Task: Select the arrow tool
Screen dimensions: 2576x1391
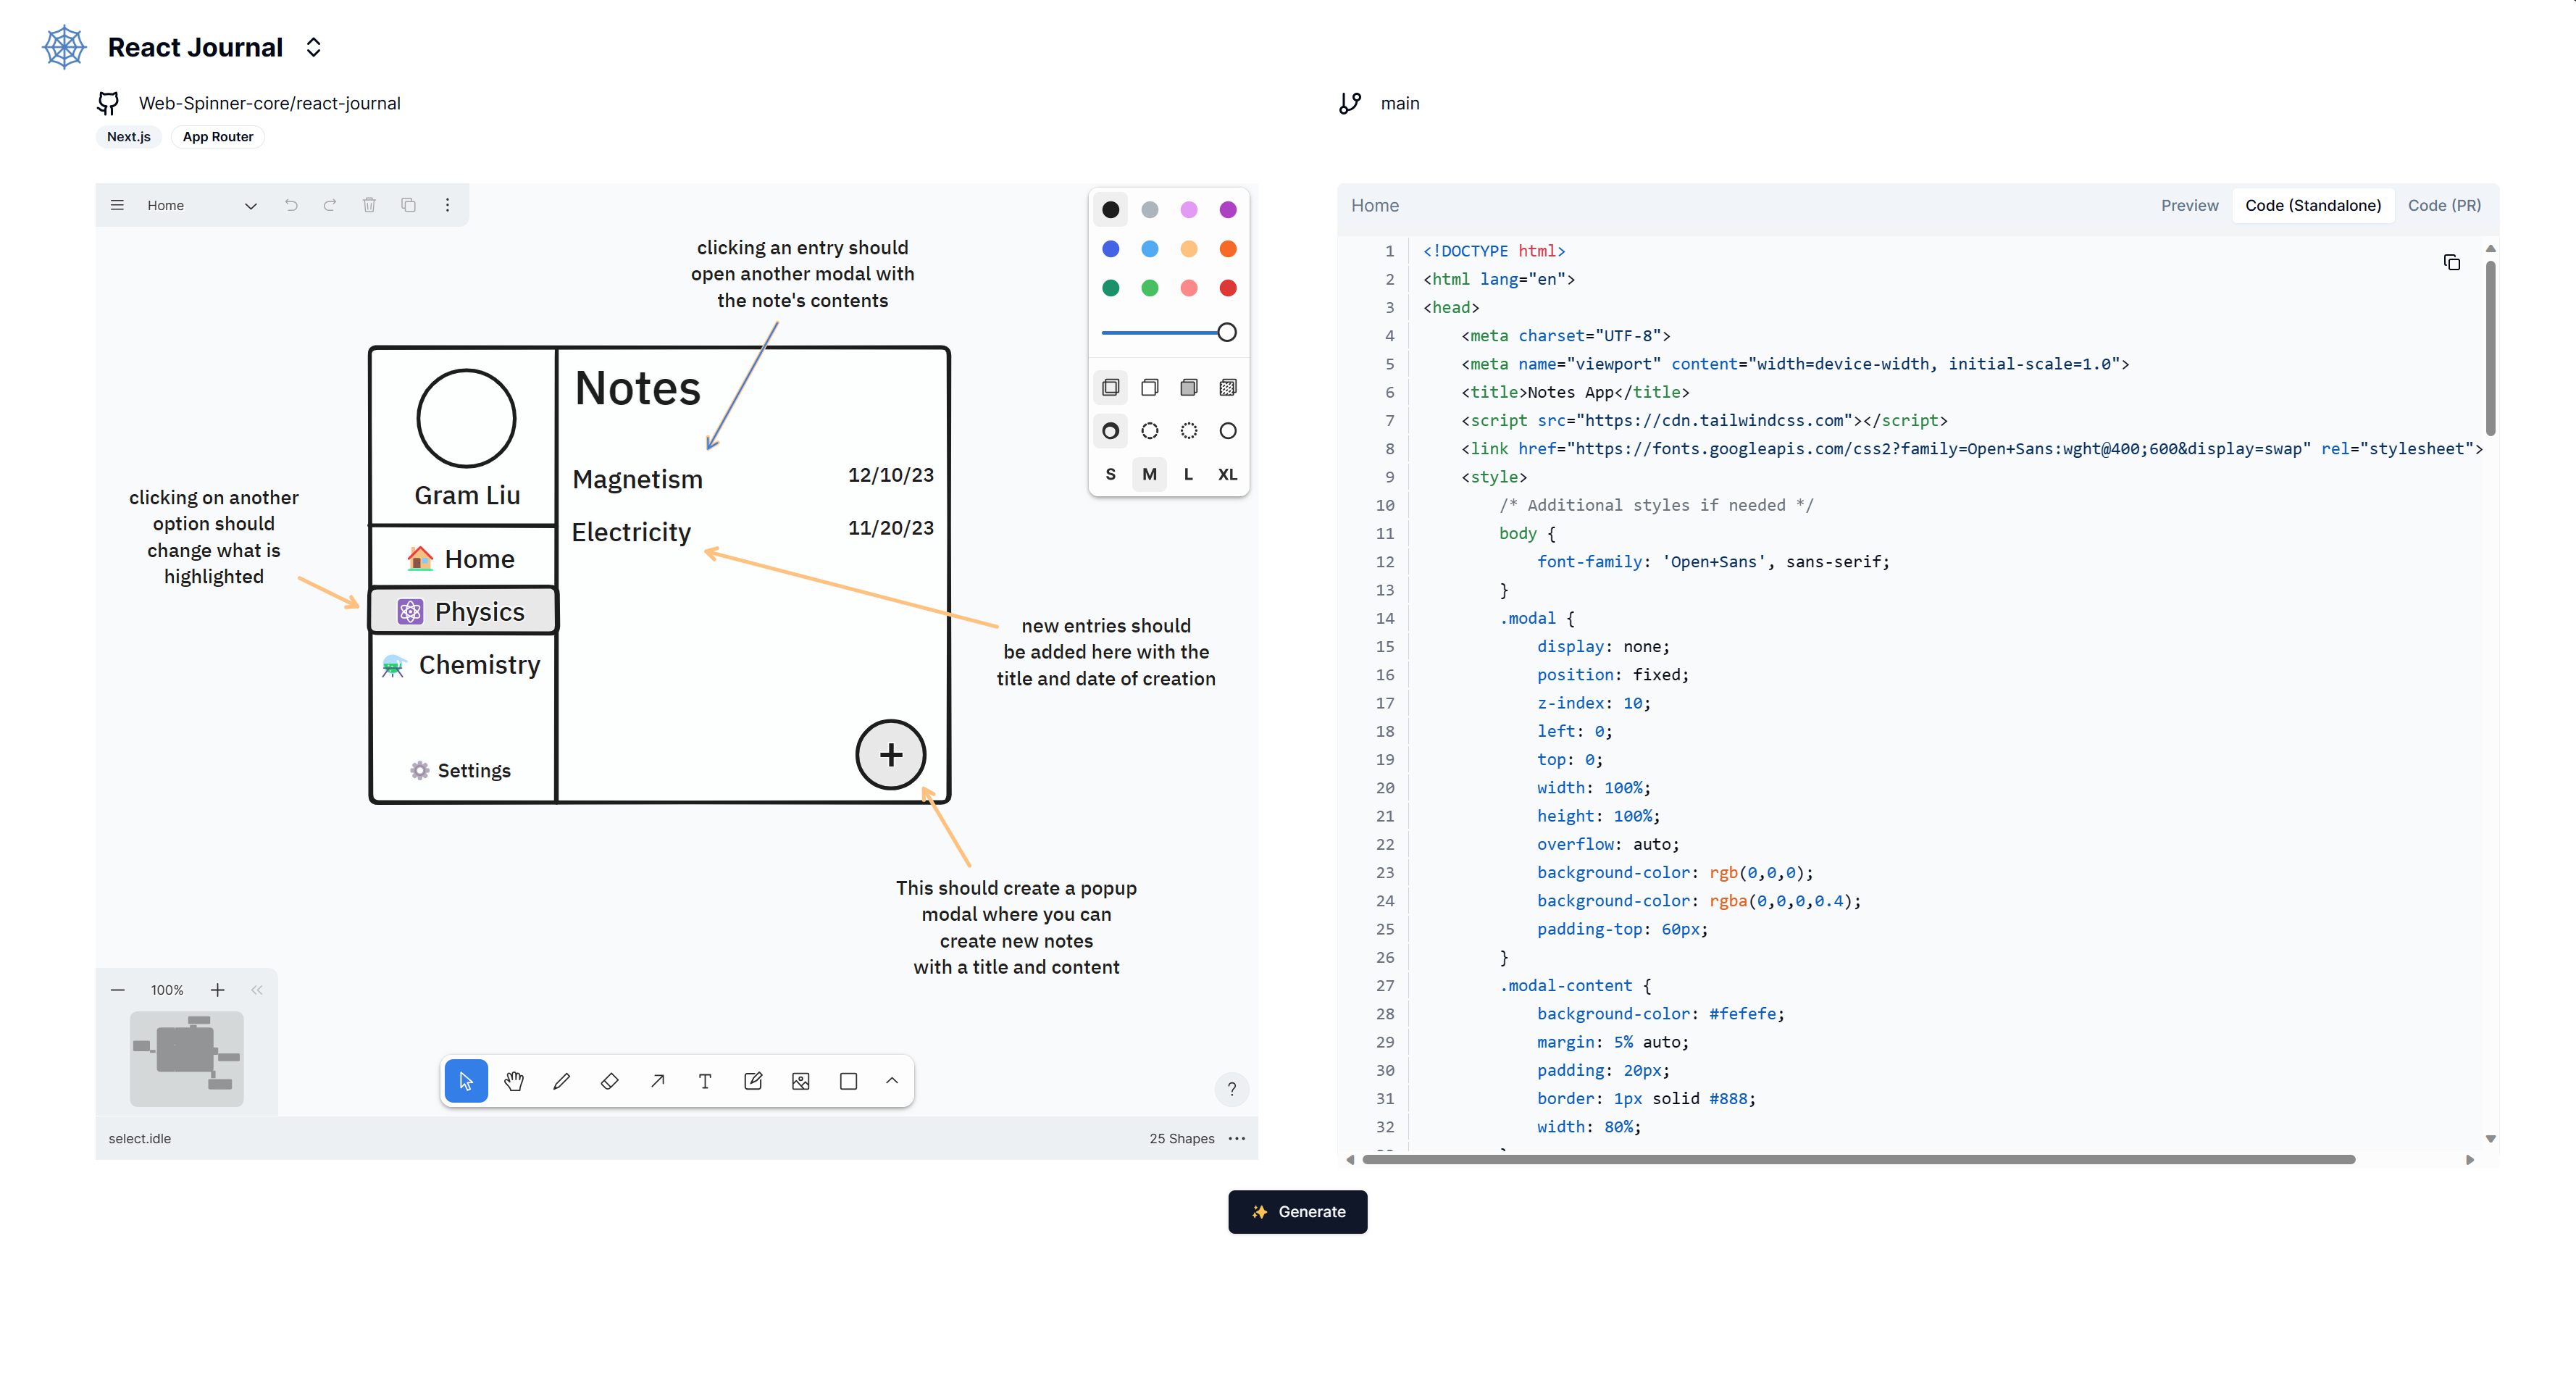Action: tap(657, 1081)
